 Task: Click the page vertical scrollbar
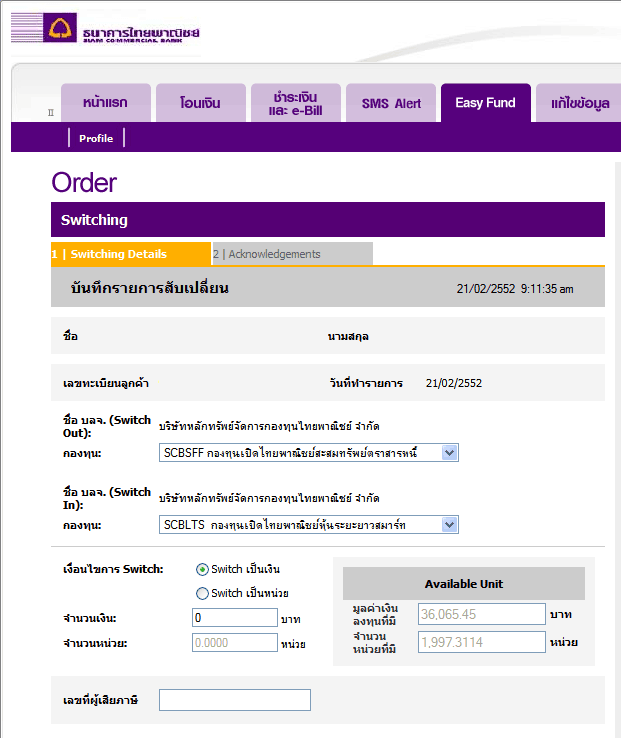pos(618,449)
